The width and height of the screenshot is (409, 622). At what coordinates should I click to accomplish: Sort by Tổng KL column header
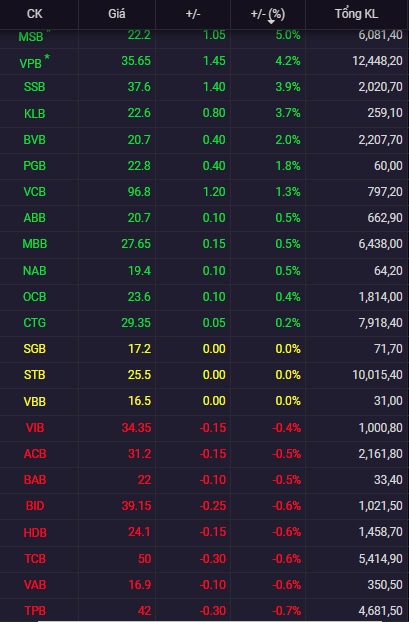pos(356,14)
